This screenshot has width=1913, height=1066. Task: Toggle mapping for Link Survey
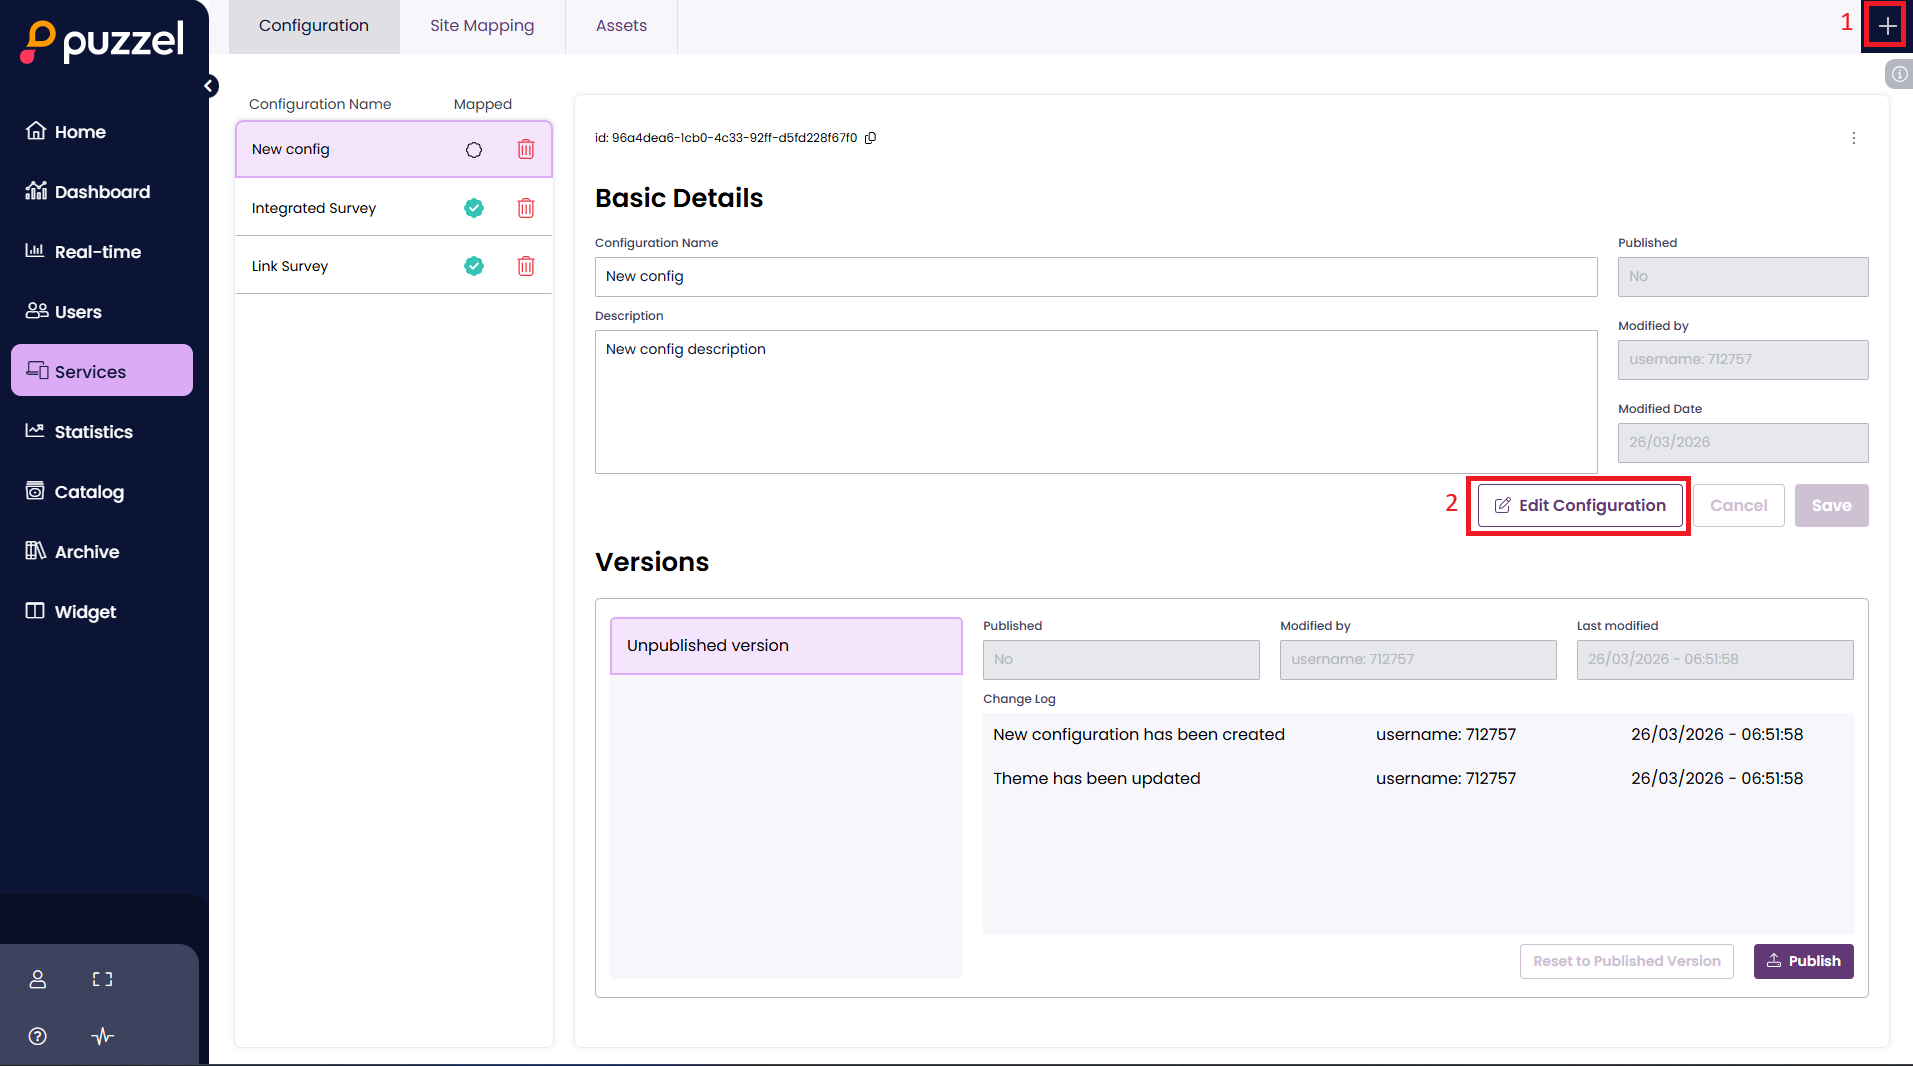(473, 266)
